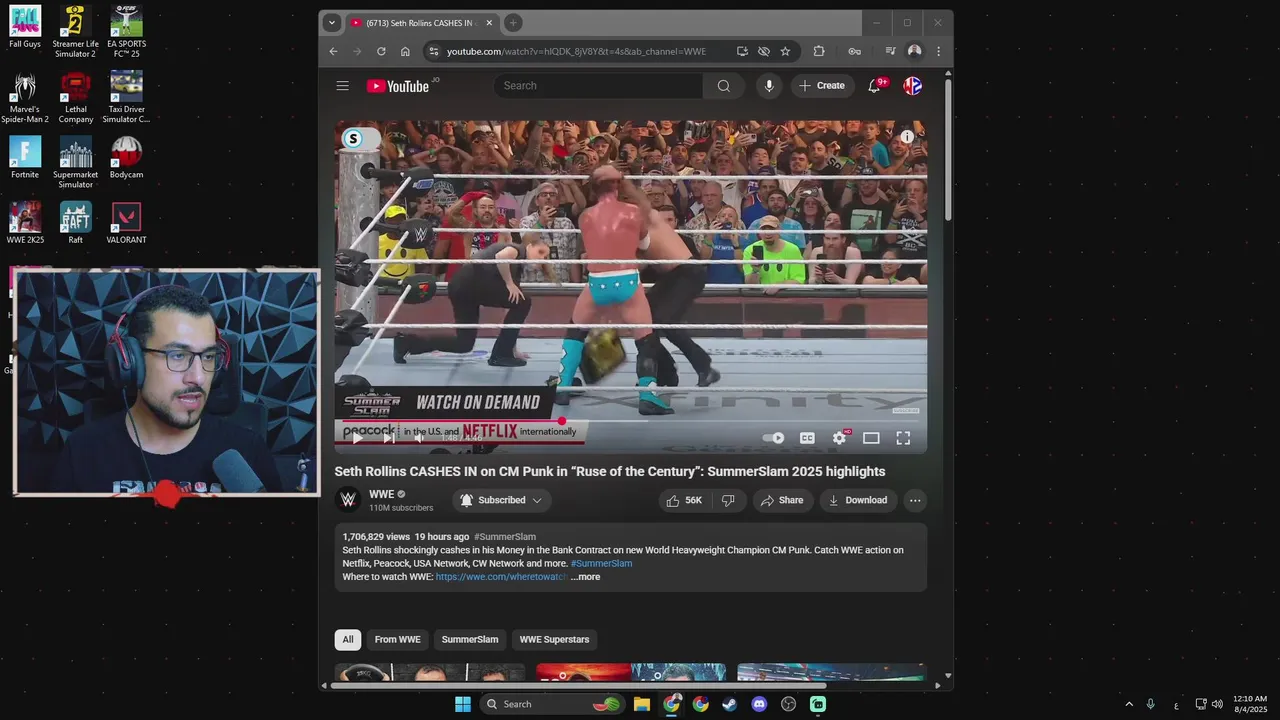
Task: Select the Seth Rollins CASHES IN tab
Action: [x=422, y=23]
